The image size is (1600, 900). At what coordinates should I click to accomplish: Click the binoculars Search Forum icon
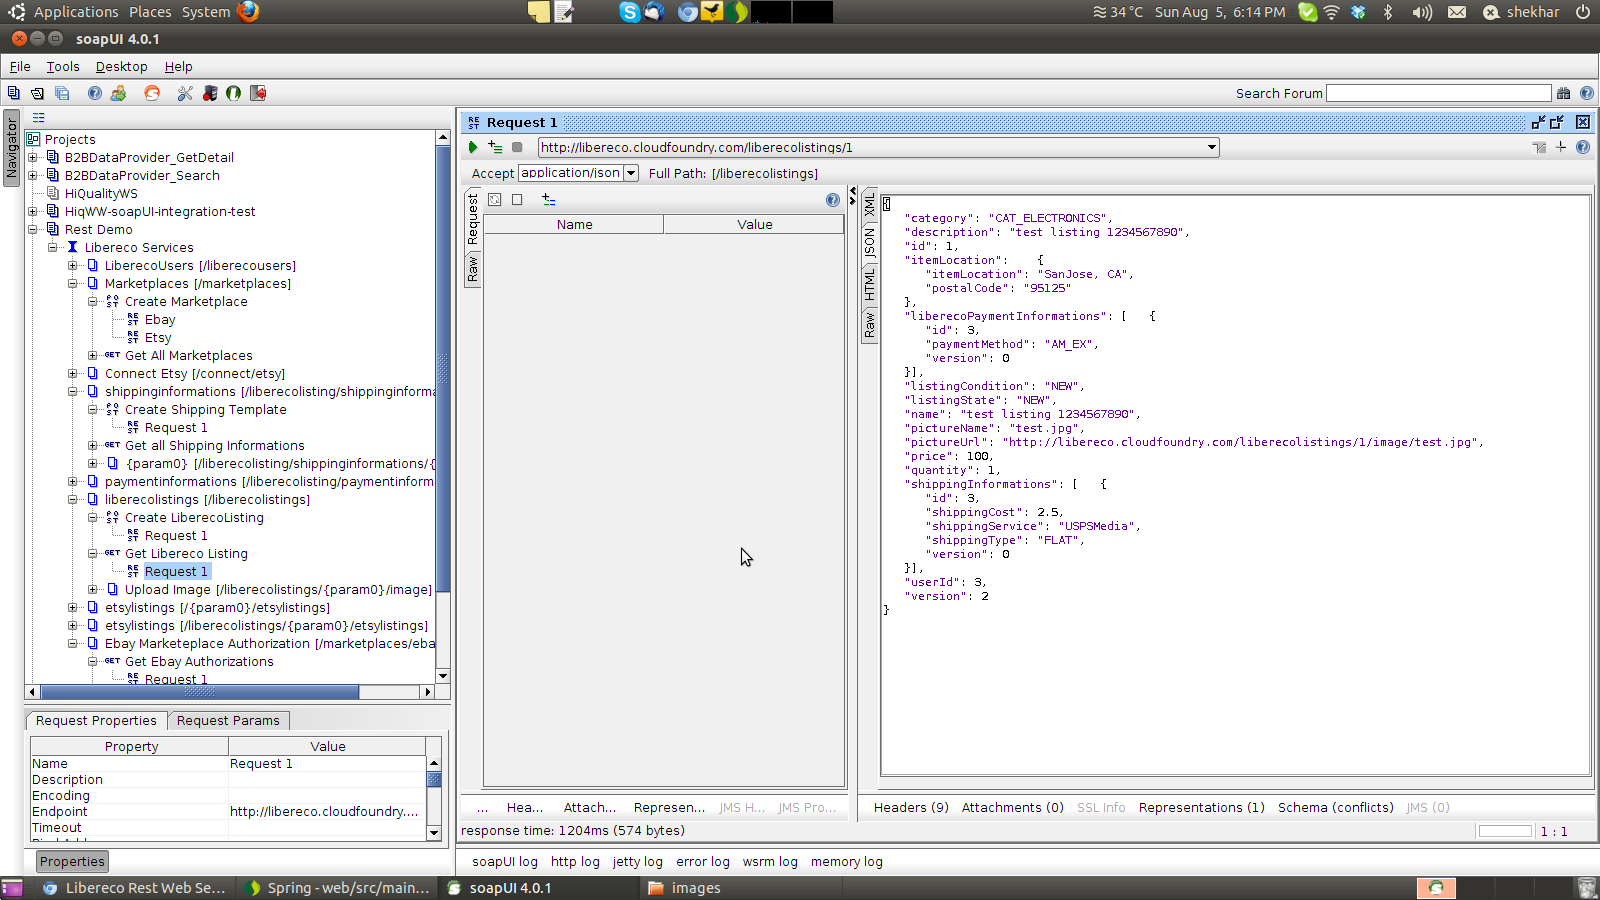pos(1564,93)
